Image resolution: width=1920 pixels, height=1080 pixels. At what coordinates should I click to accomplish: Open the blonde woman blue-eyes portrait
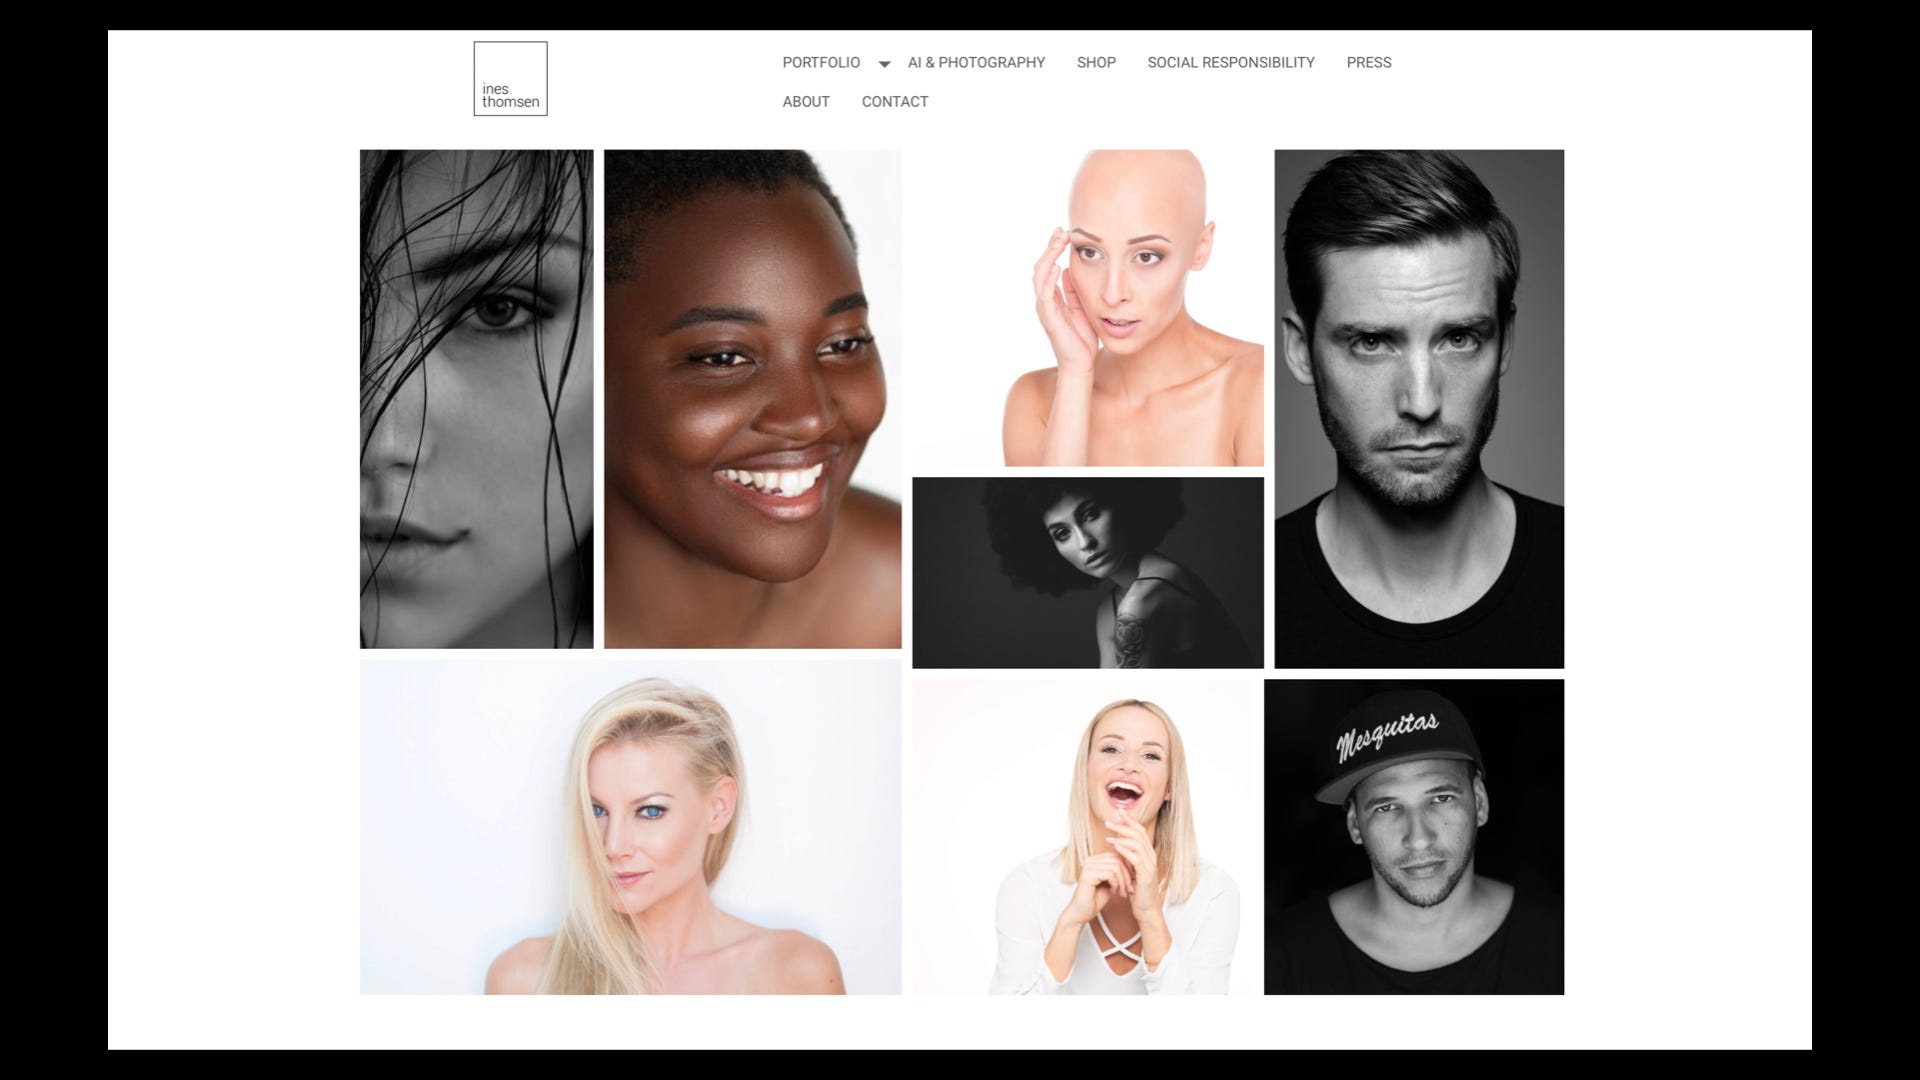pyautogui.click(x=630, y=826)
